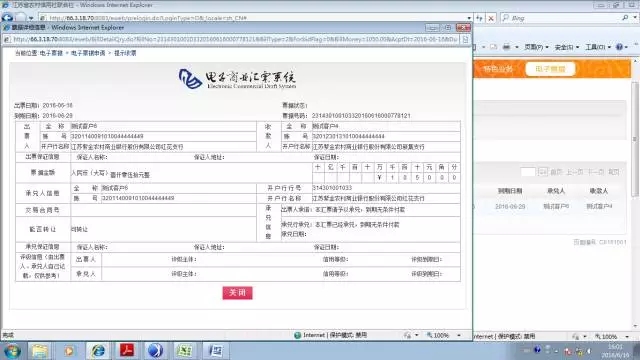
Task: Click the stop loading X icon
Action: pos(491,18)
